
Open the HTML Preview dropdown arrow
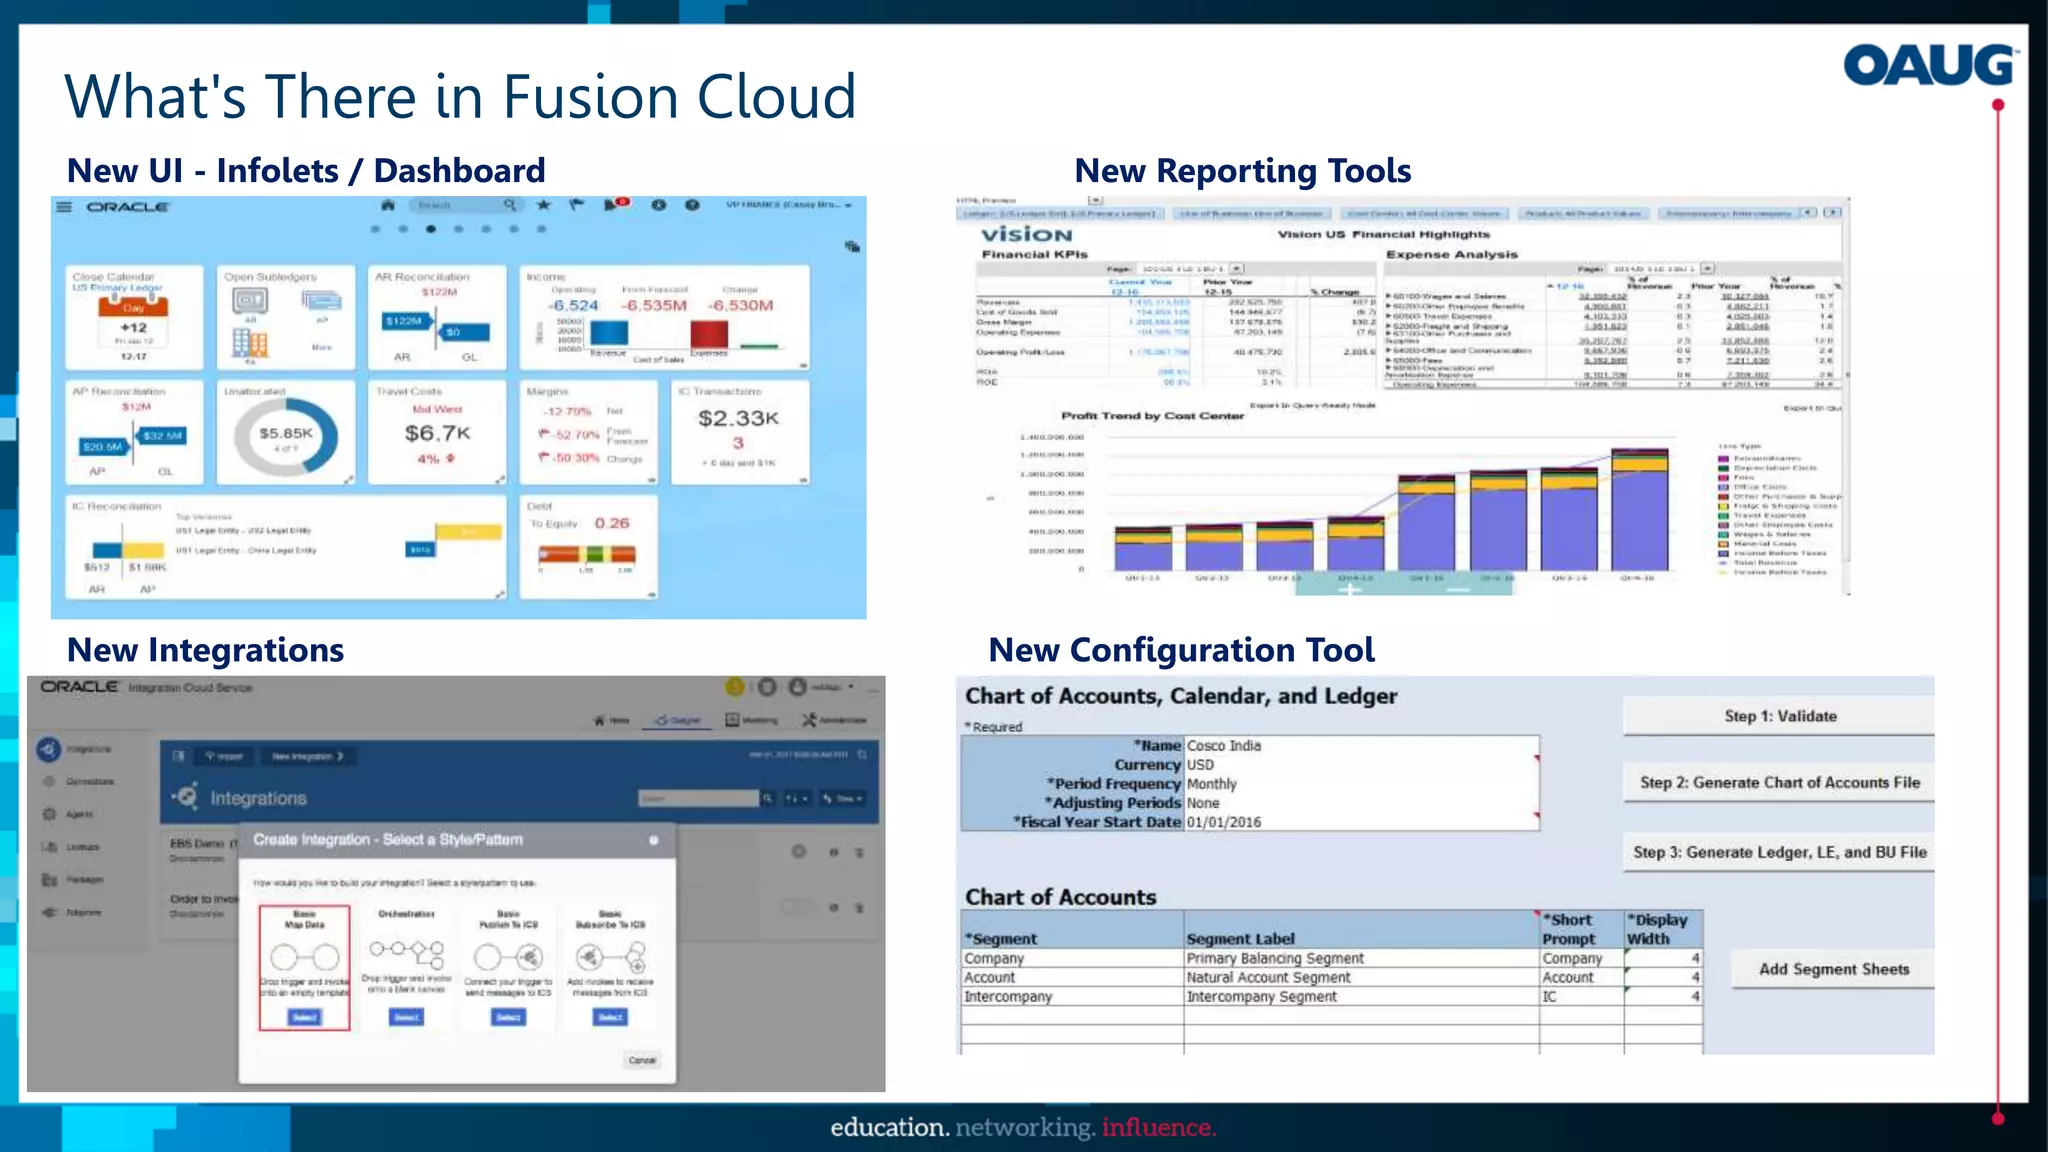[x=1095, y=200]
